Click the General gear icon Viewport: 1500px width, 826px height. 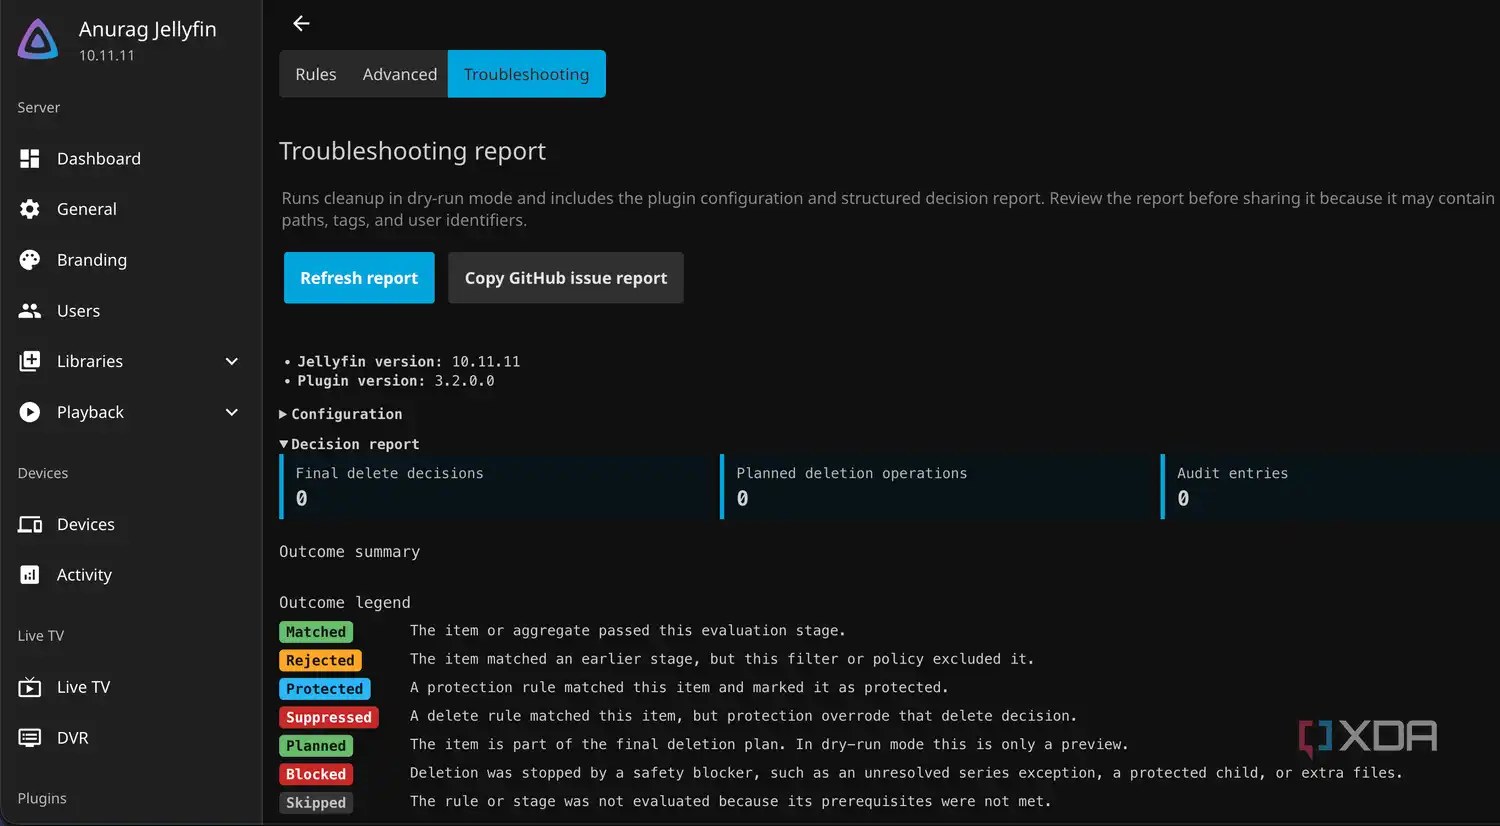[x=30, y=209]
